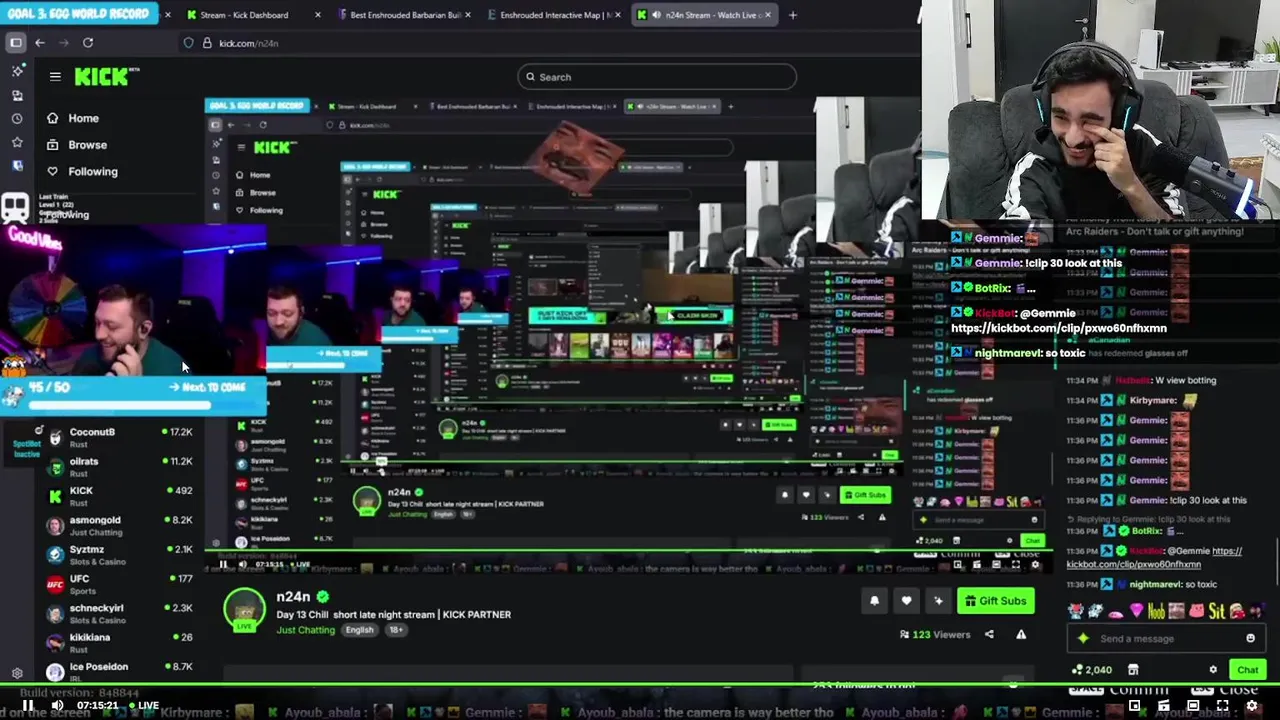This screenshot has width=1280, height=720.
Task: Open the browser sidebar sparkle icon
Action: (17, 71)
